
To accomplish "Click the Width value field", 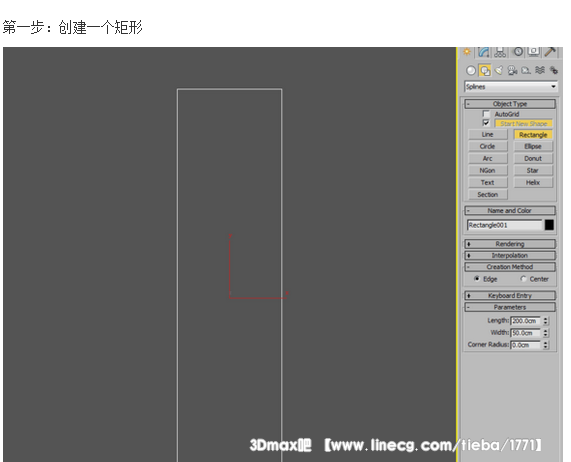I will 525,333.
